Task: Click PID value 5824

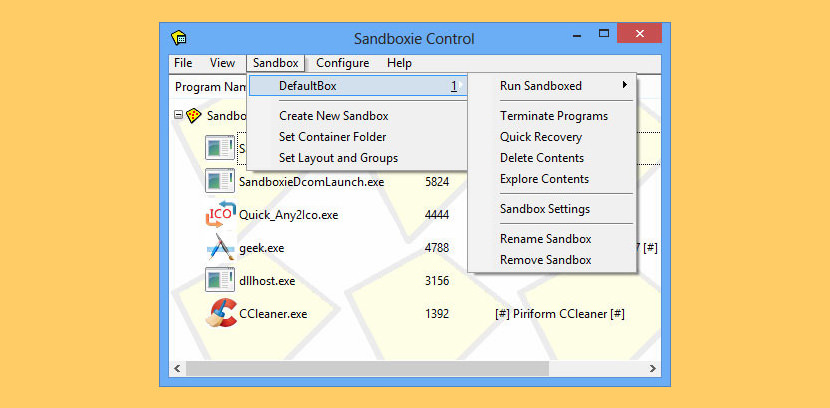Action: coord(437,182)
